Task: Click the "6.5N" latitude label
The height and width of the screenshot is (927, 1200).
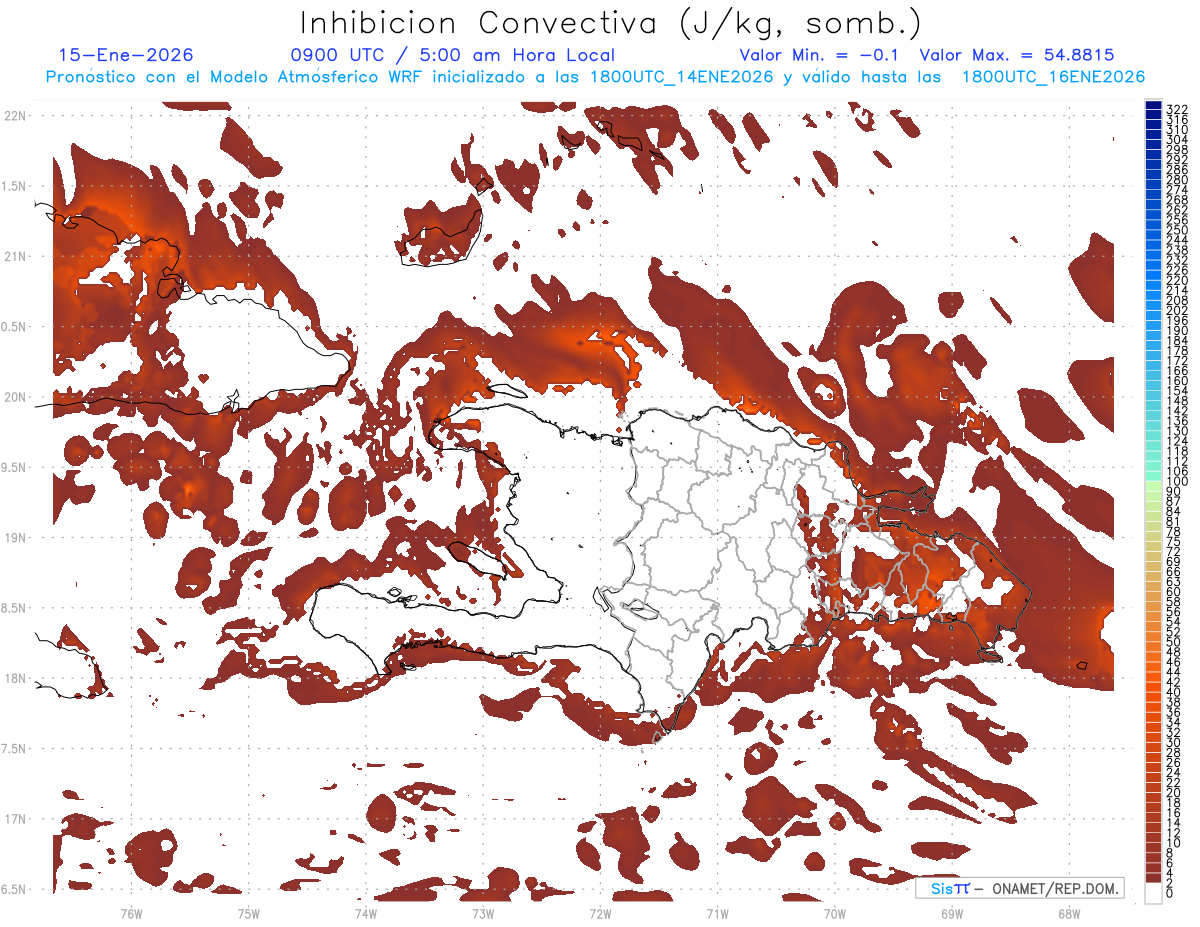Action: [x=14, y=889]
